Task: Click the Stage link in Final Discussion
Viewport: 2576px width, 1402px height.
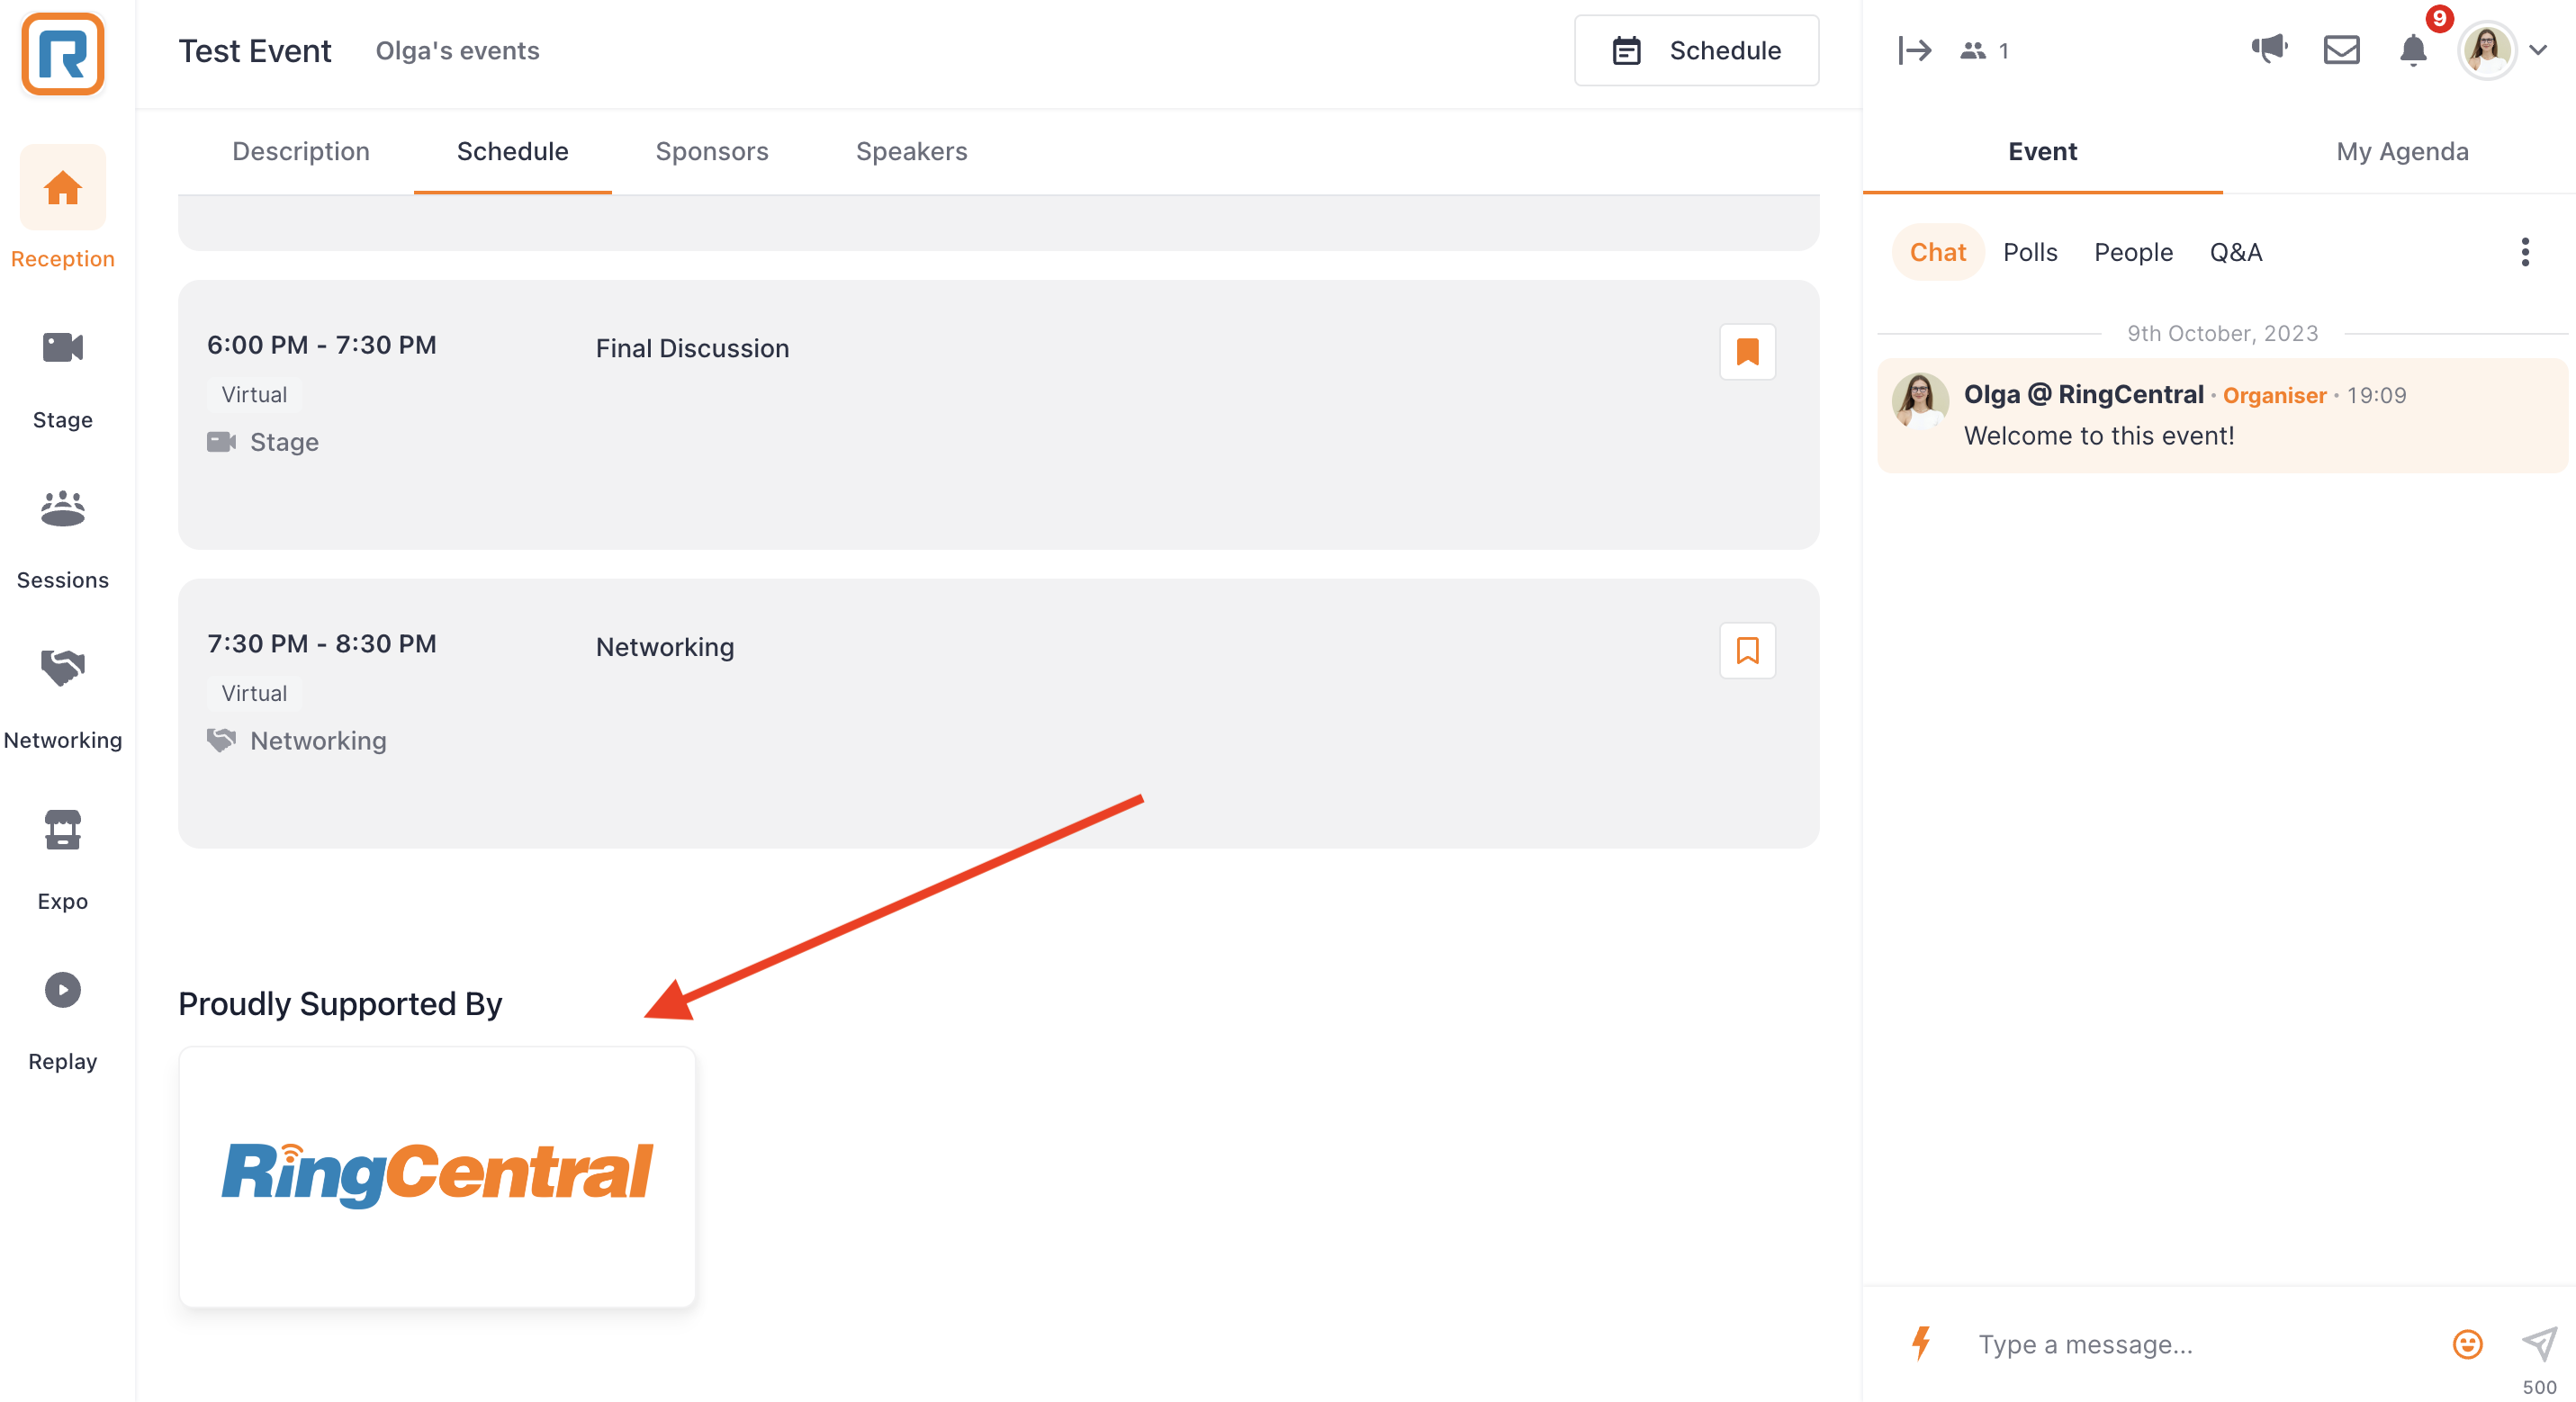Action: 284,441
